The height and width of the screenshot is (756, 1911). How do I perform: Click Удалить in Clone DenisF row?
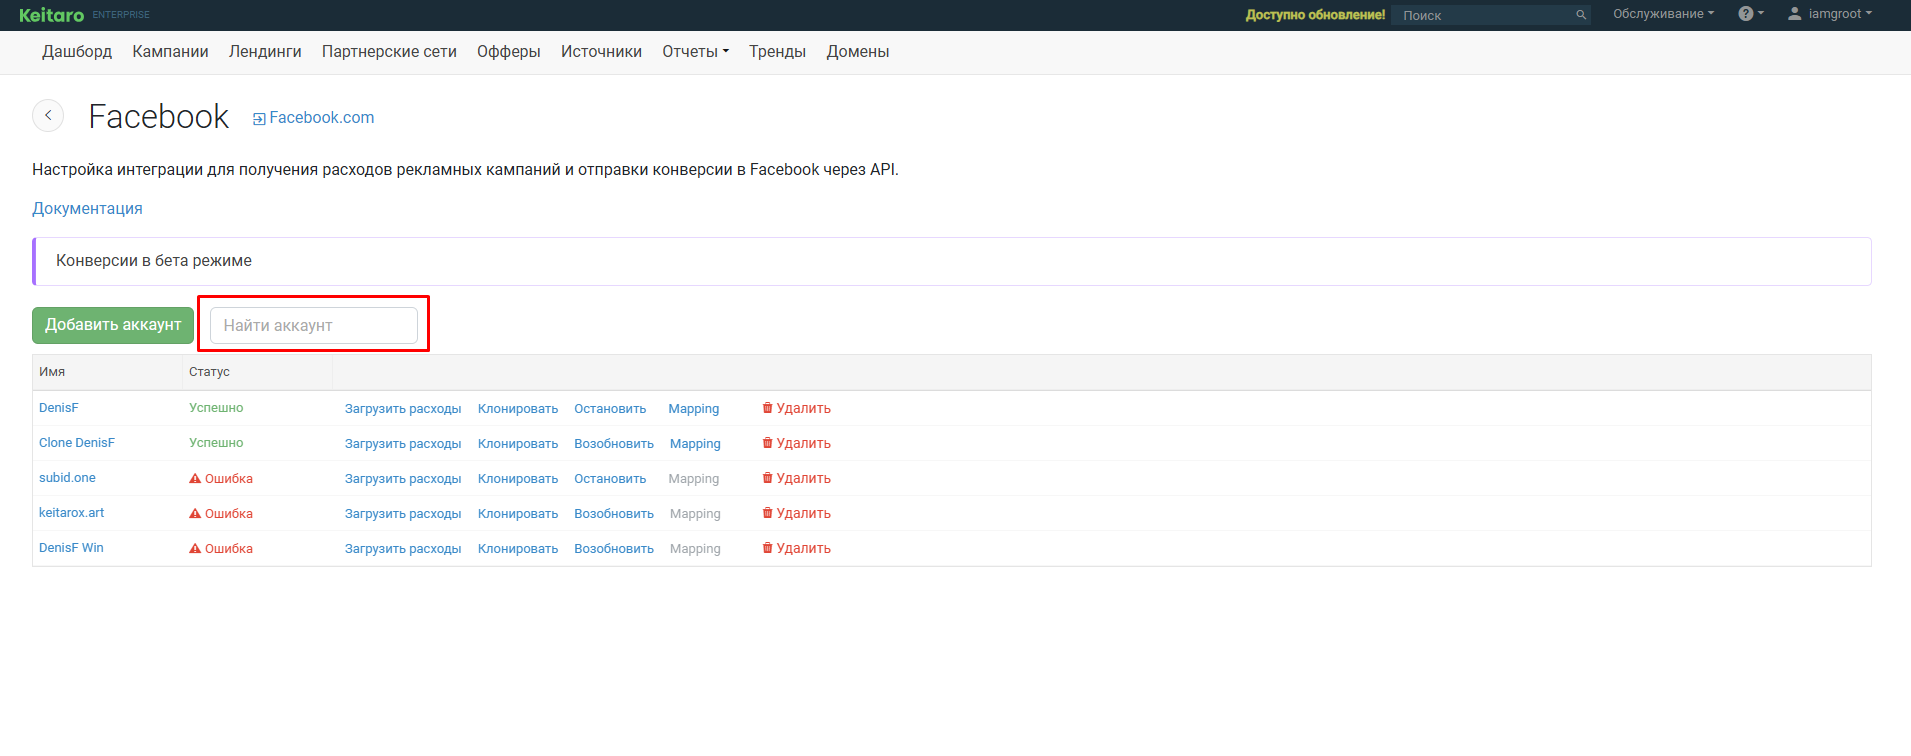click(x=796, y=444)
